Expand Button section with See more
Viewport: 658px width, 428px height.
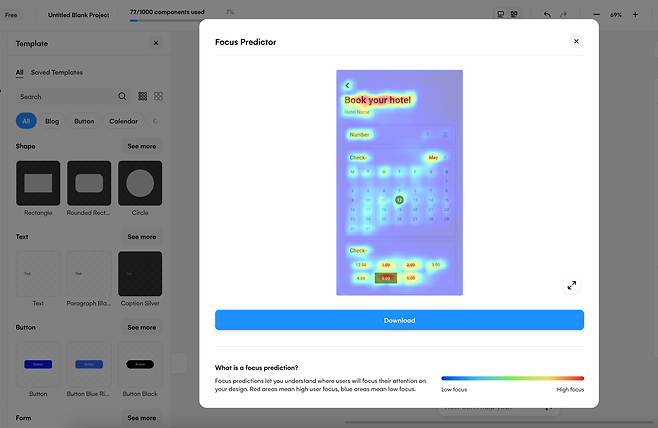click(141, 327)
